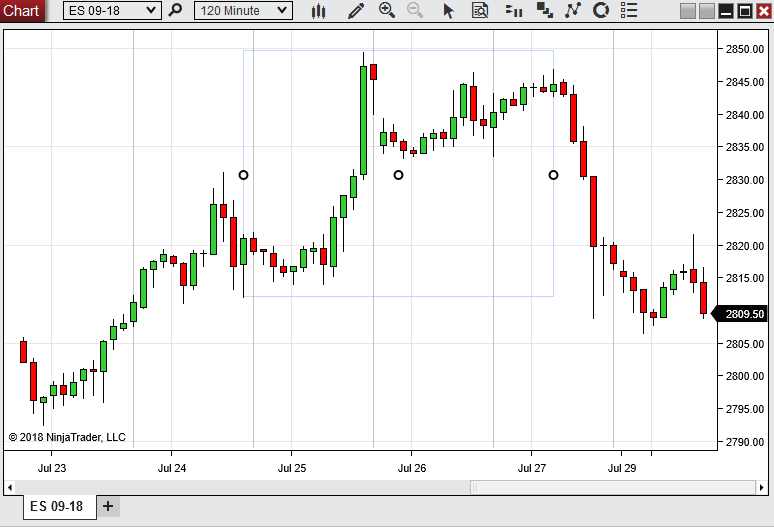Select the cursor pointer tool

pyautogui.click(x=449, y=11)
